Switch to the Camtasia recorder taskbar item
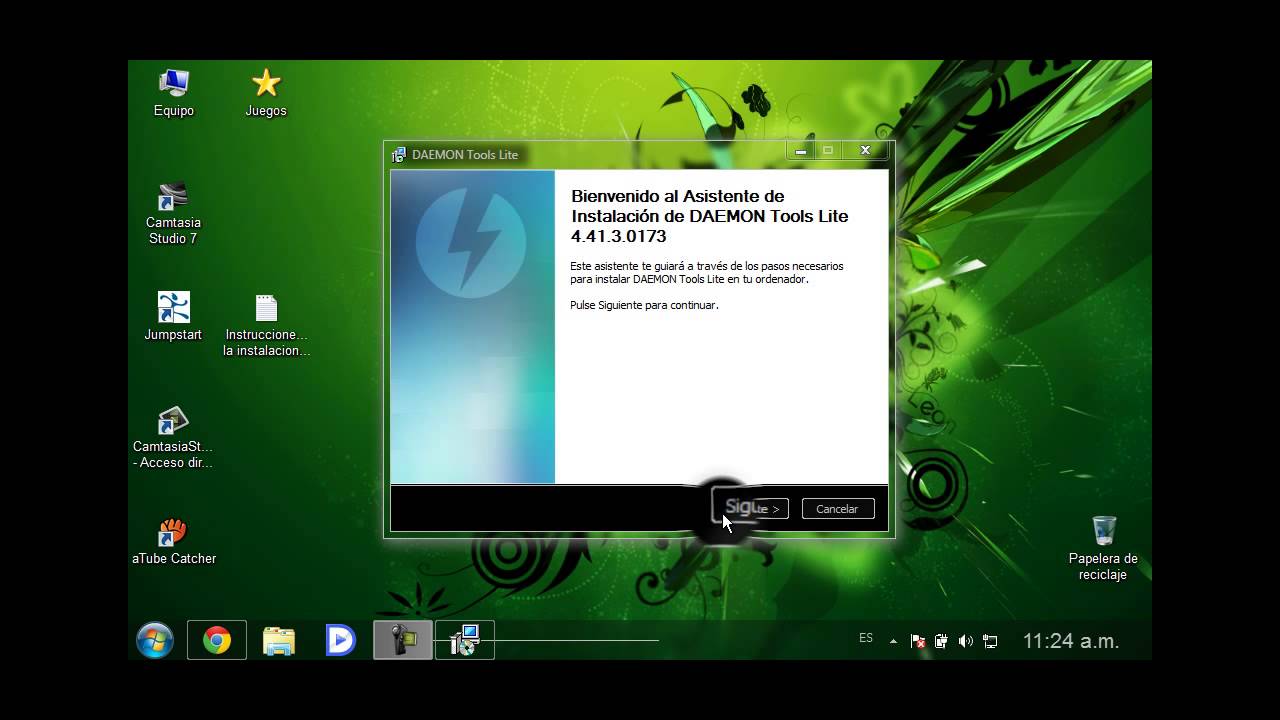The height and width of the screenshot is (720, 1280). 403,640
